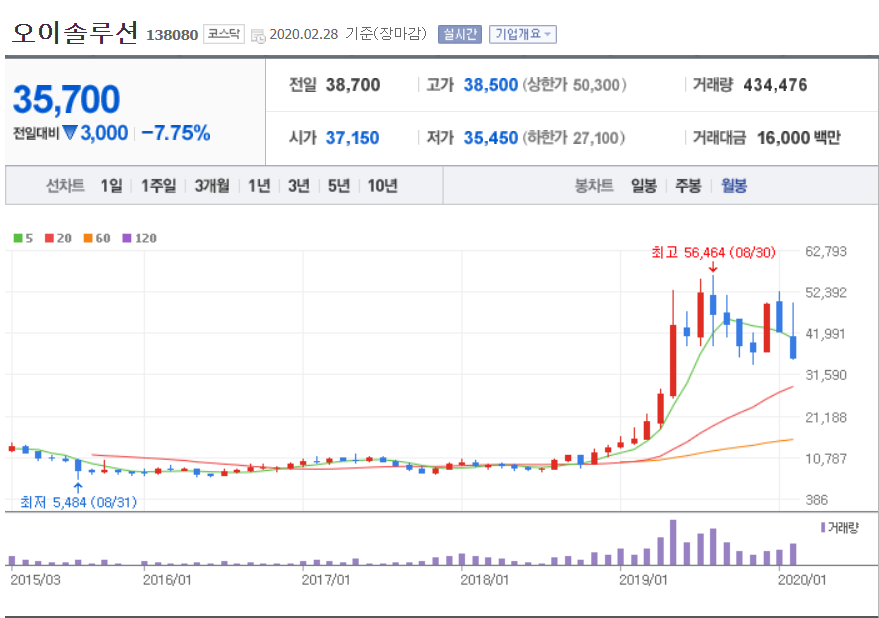This screenshot has width=879, height=618.
Task: Click the 상한가 50,300 text
Action: (x=575, y=85)
